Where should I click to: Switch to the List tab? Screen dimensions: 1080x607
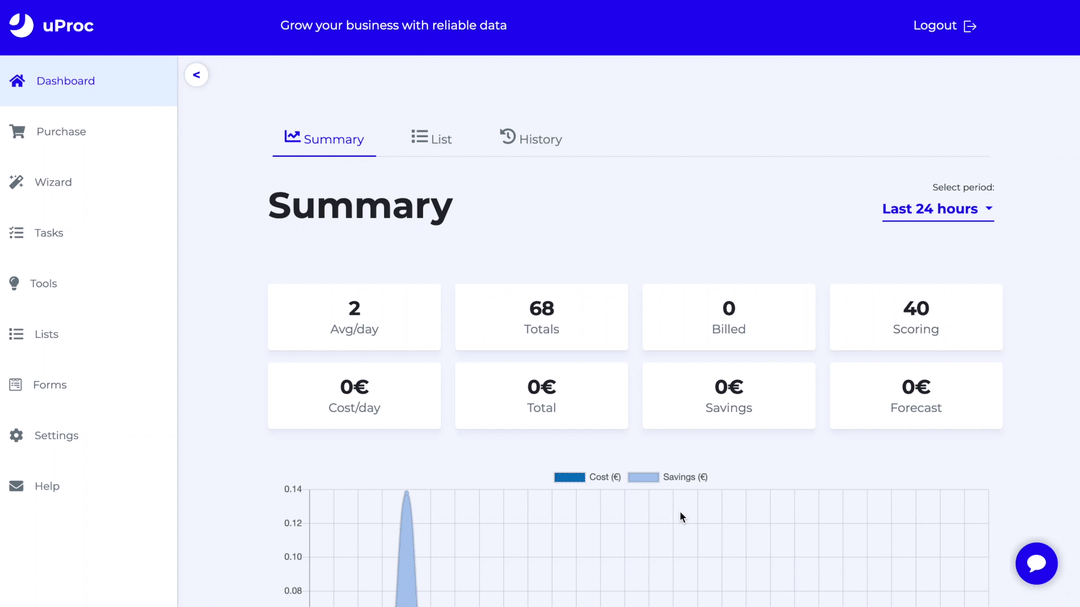(432, 139)
